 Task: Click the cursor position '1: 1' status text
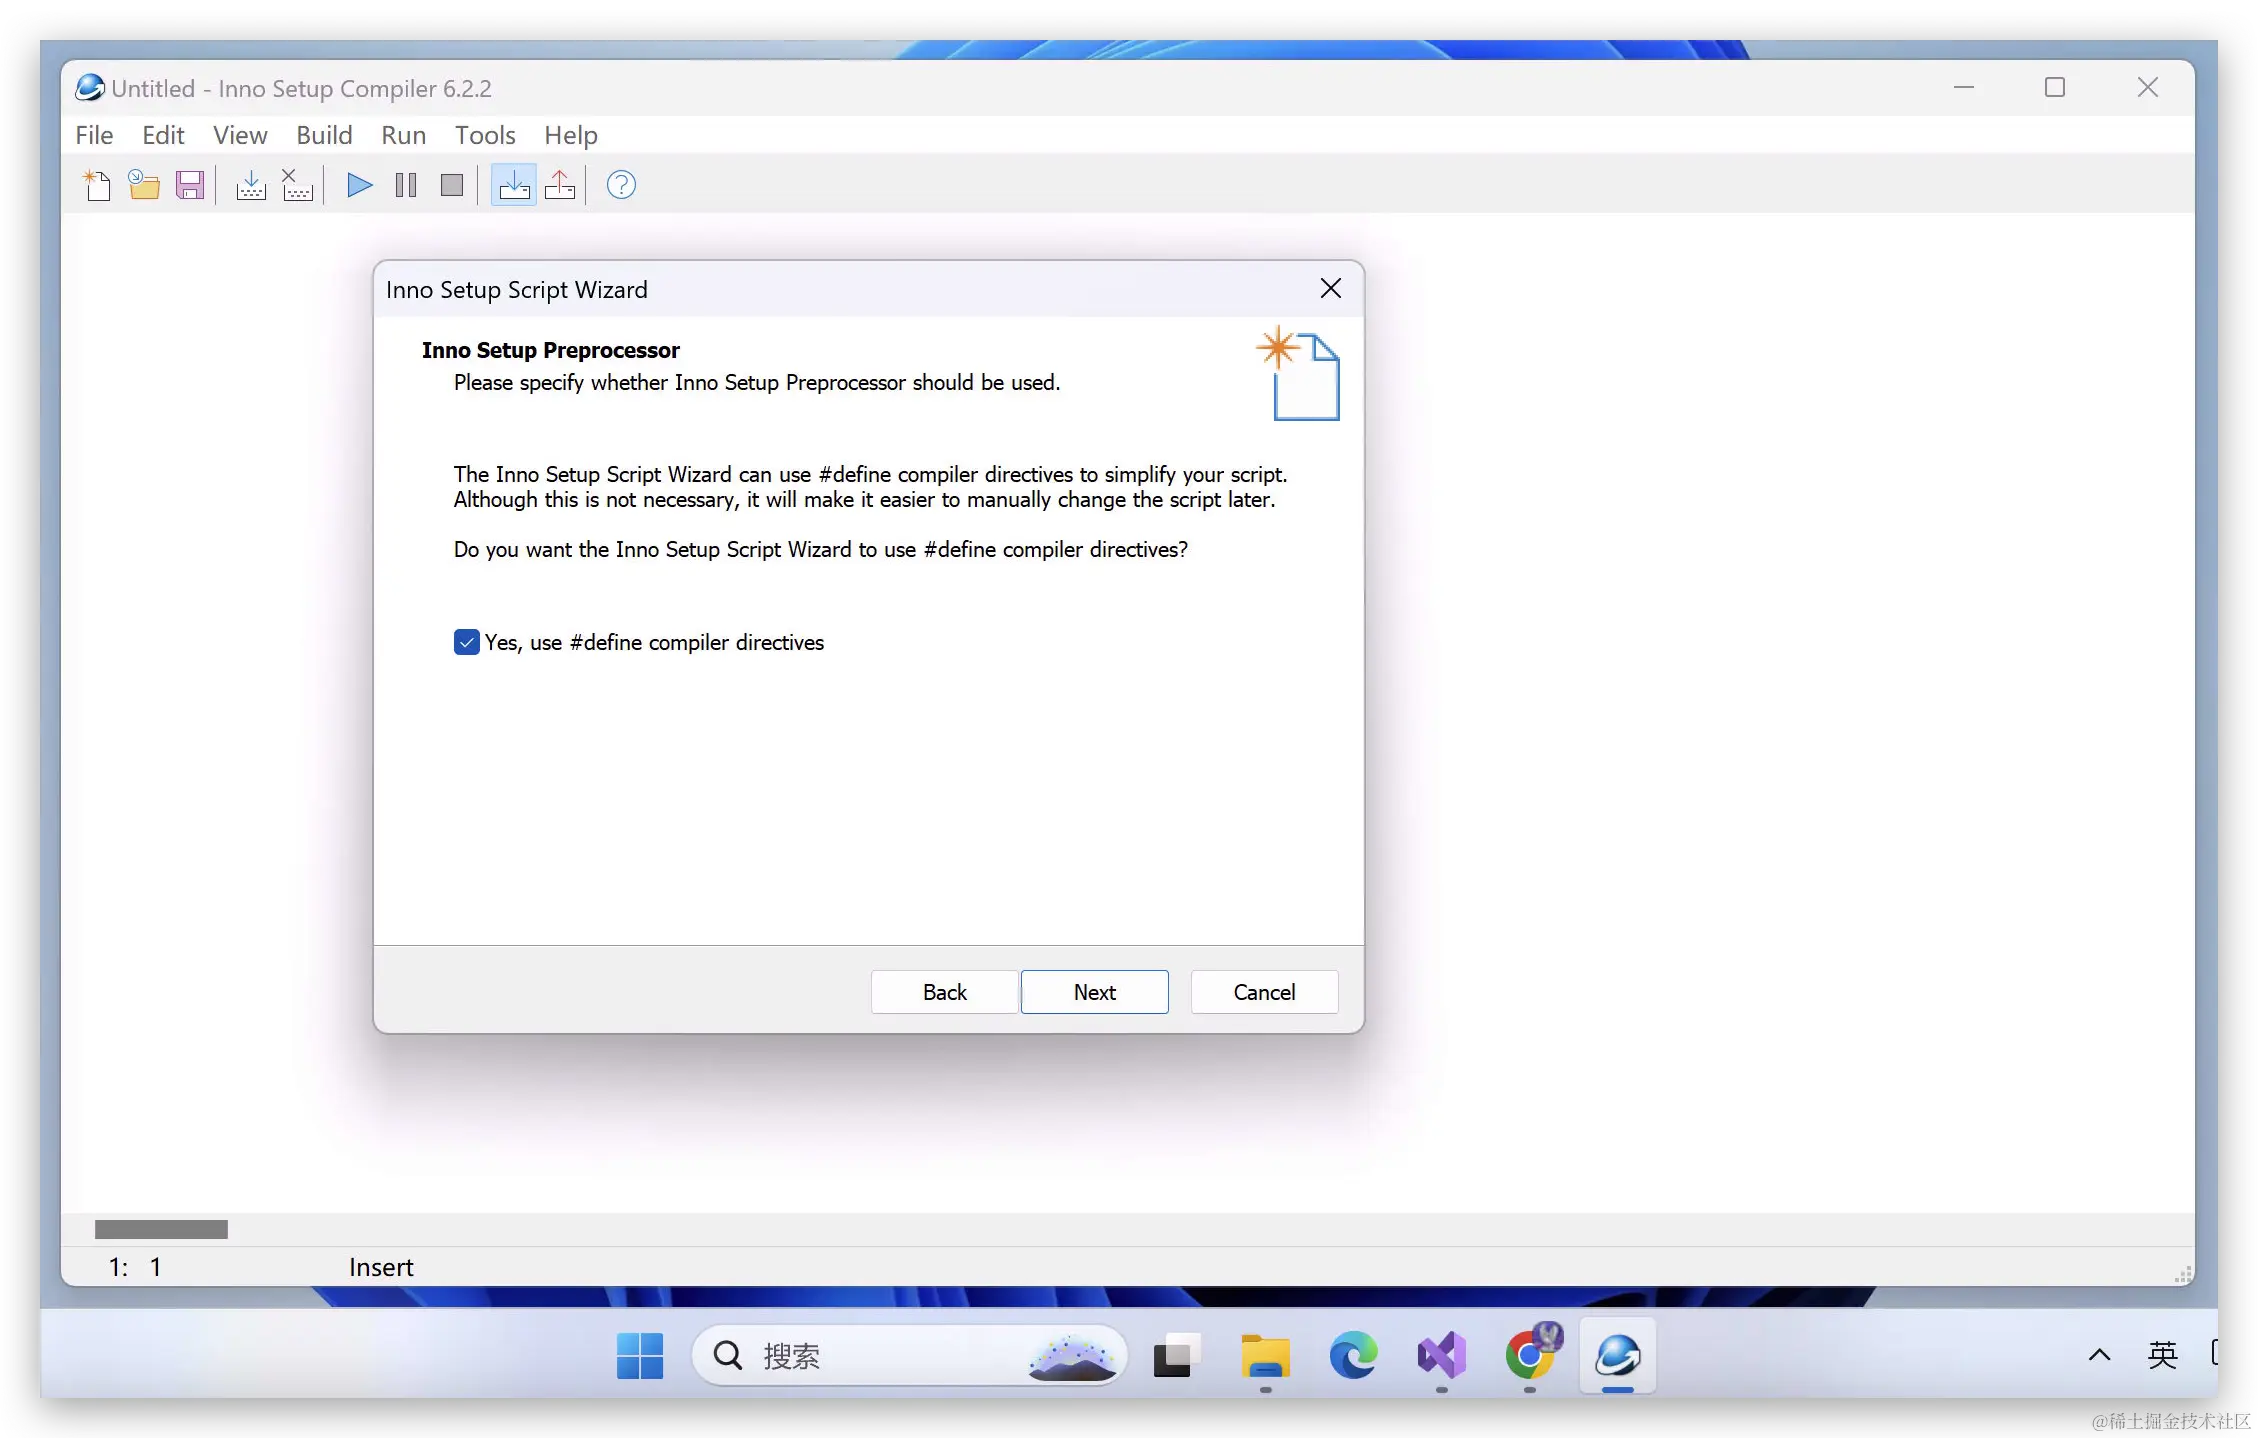(135, 1268)
